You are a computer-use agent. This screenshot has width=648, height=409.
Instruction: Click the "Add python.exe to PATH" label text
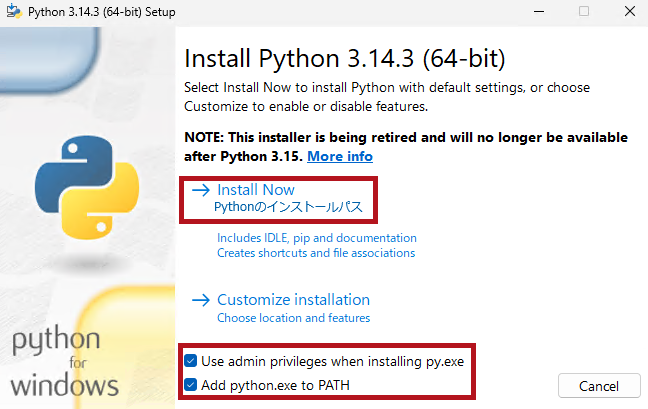[x=275, y=385]
